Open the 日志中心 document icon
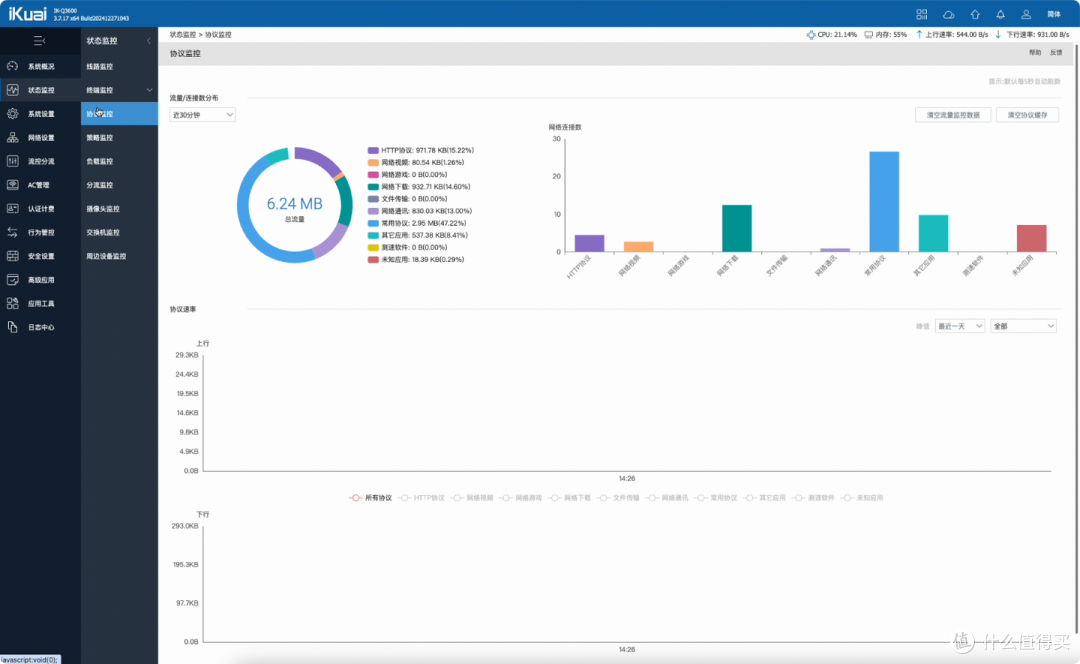The height and width of the screenshot is (664, 1080). [12, 327]
